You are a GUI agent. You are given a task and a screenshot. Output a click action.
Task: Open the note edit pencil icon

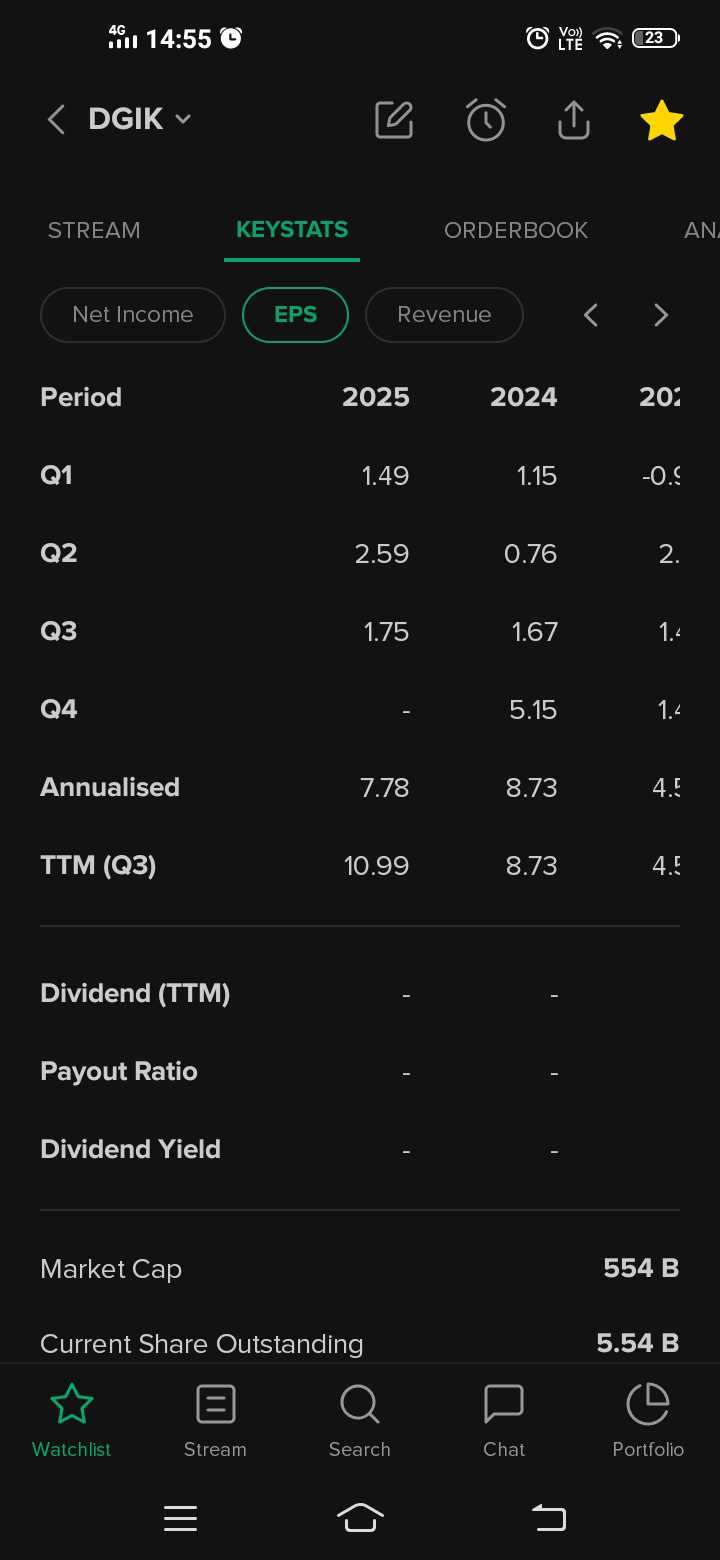(x=394, y=121)
